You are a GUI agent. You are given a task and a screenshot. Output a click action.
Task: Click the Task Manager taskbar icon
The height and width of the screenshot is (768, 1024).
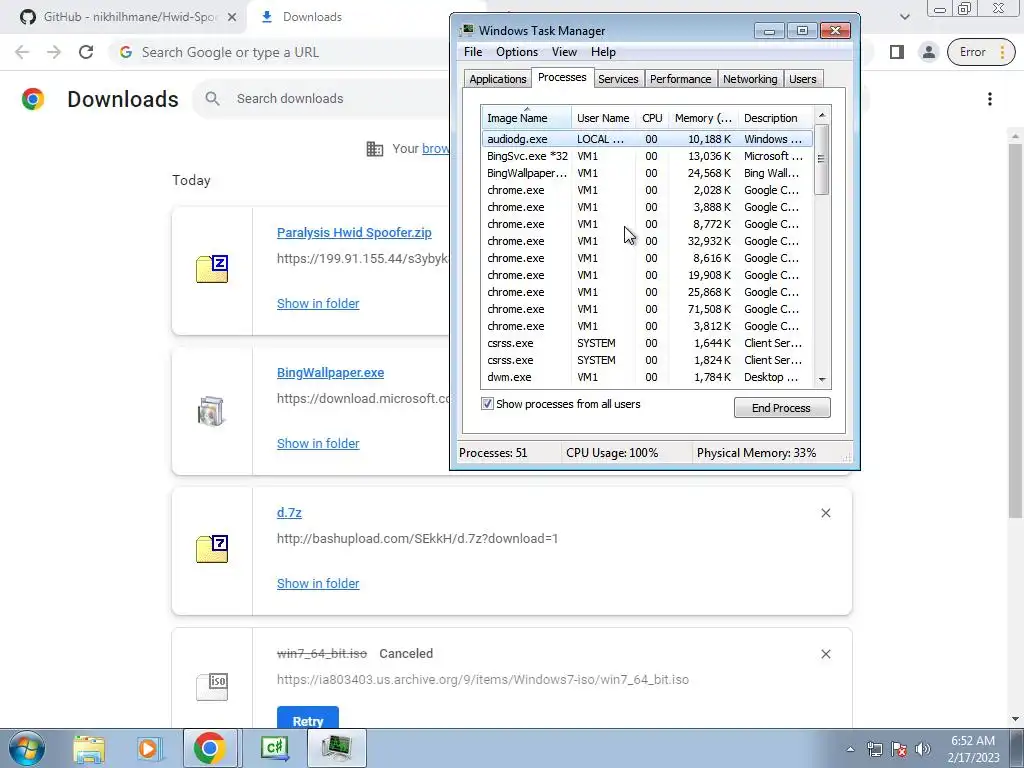pyautogui.click(x=337, y=748)
